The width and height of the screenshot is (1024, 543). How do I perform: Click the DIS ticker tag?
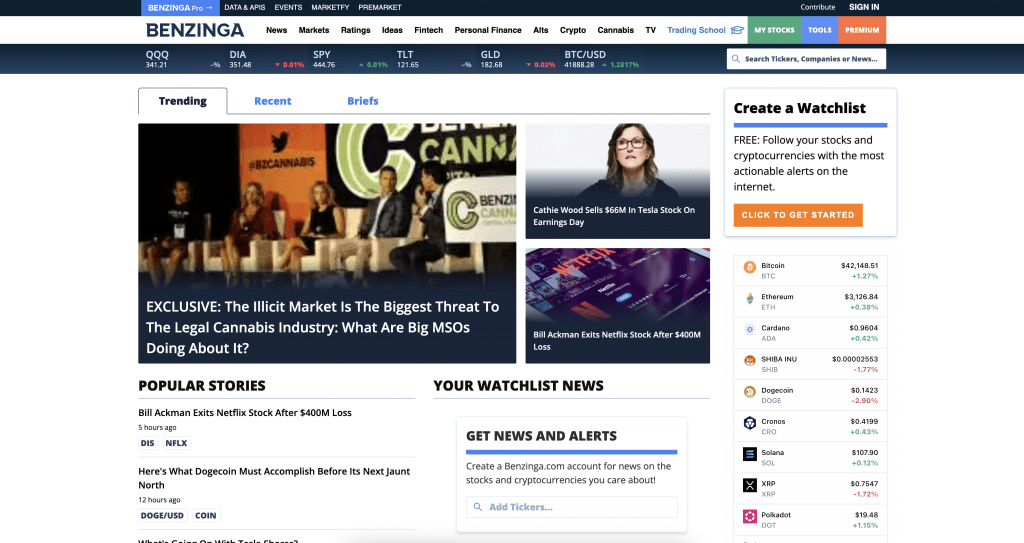(x=148, y=443)
